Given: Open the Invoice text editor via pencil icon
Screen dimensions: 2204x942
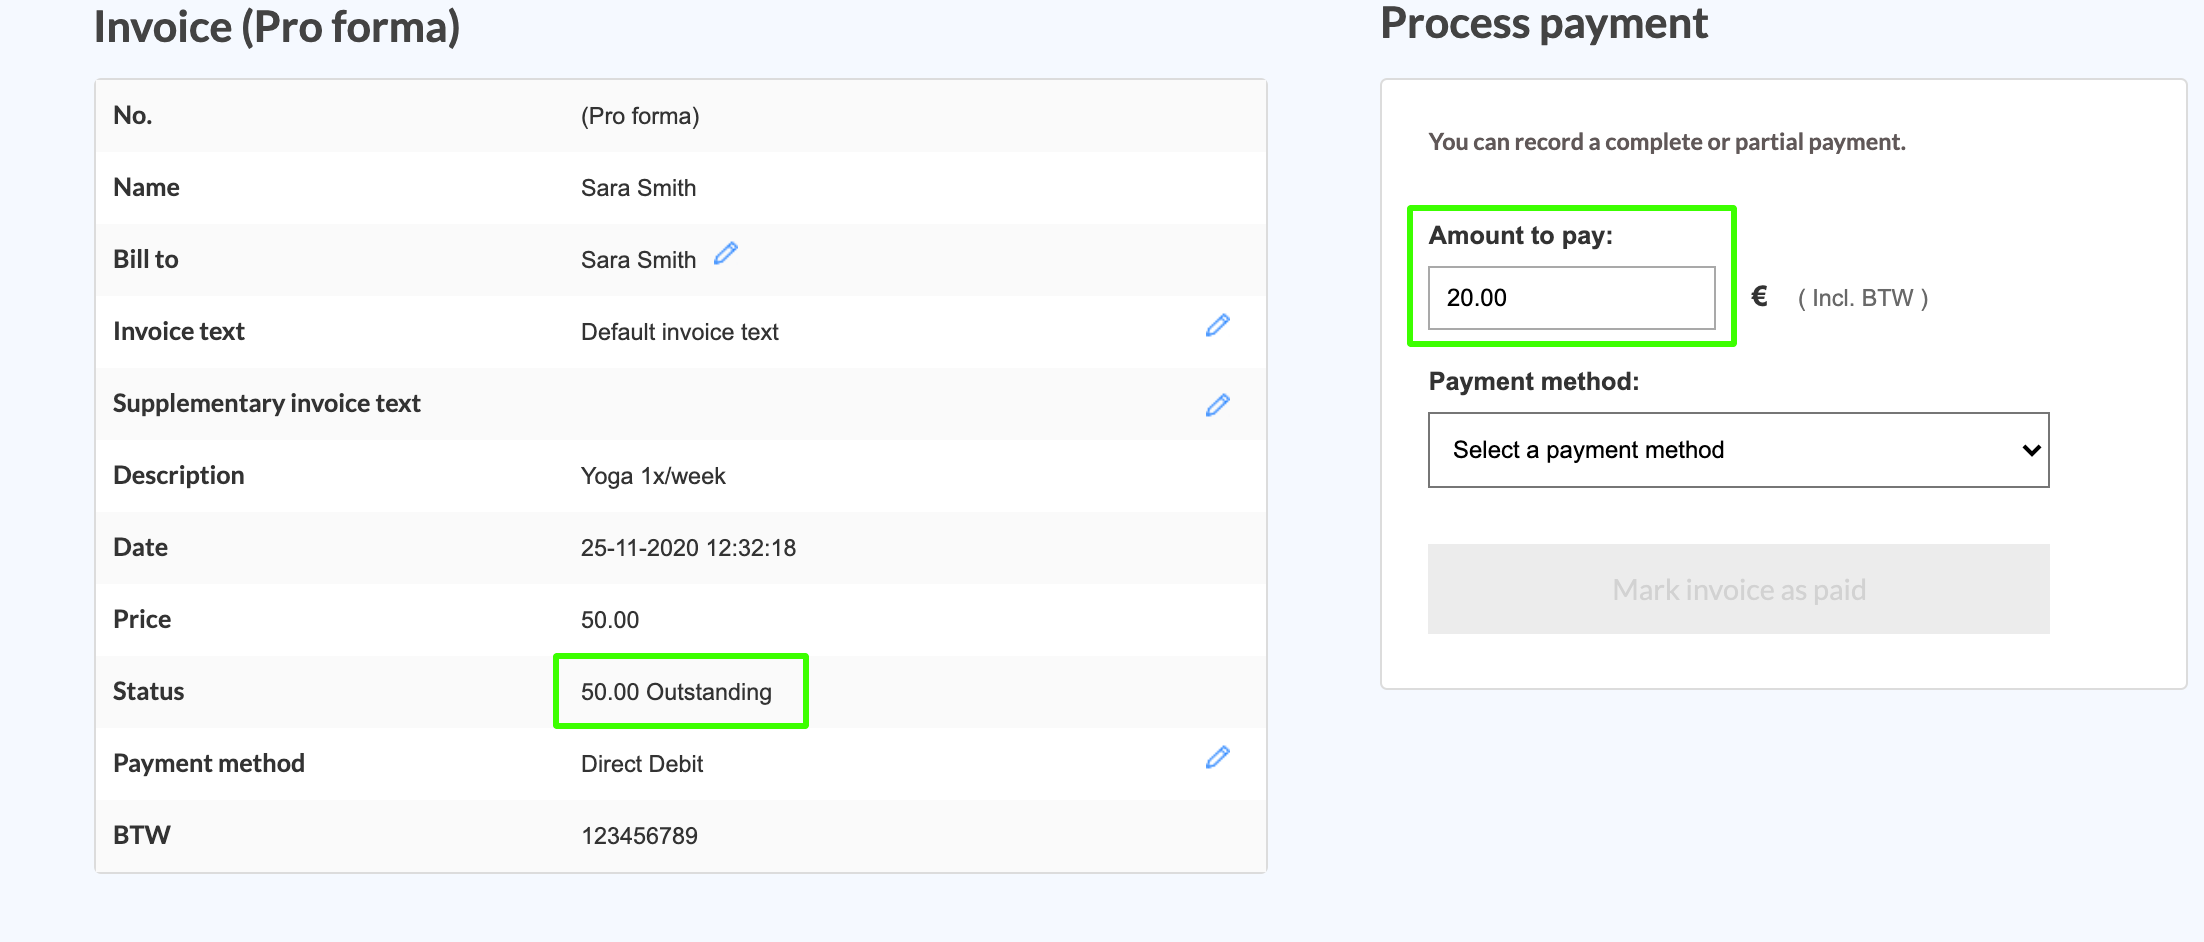Looking at the screenshot, I should [1217, 326].
